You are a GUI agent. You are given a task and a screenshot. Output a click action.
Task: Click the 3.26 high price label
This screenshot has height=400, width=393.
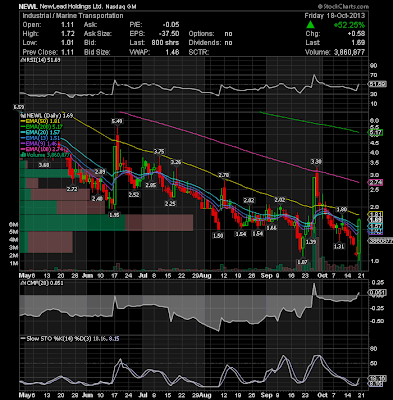coord(176,162)
